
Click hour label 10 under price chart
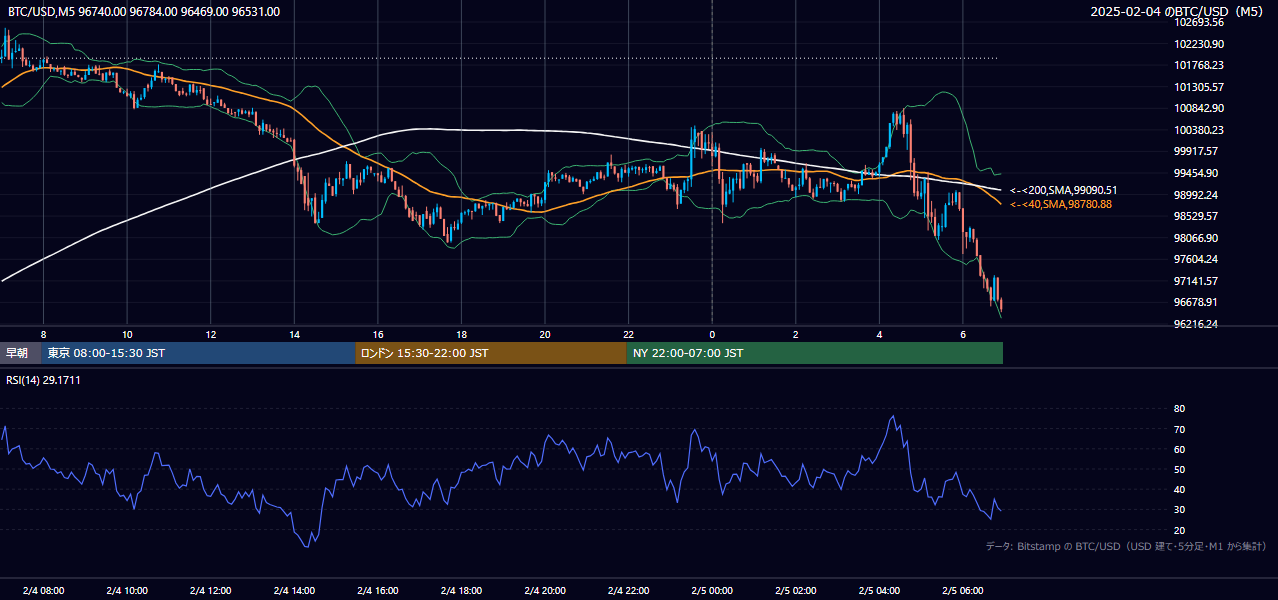point(127,334)
